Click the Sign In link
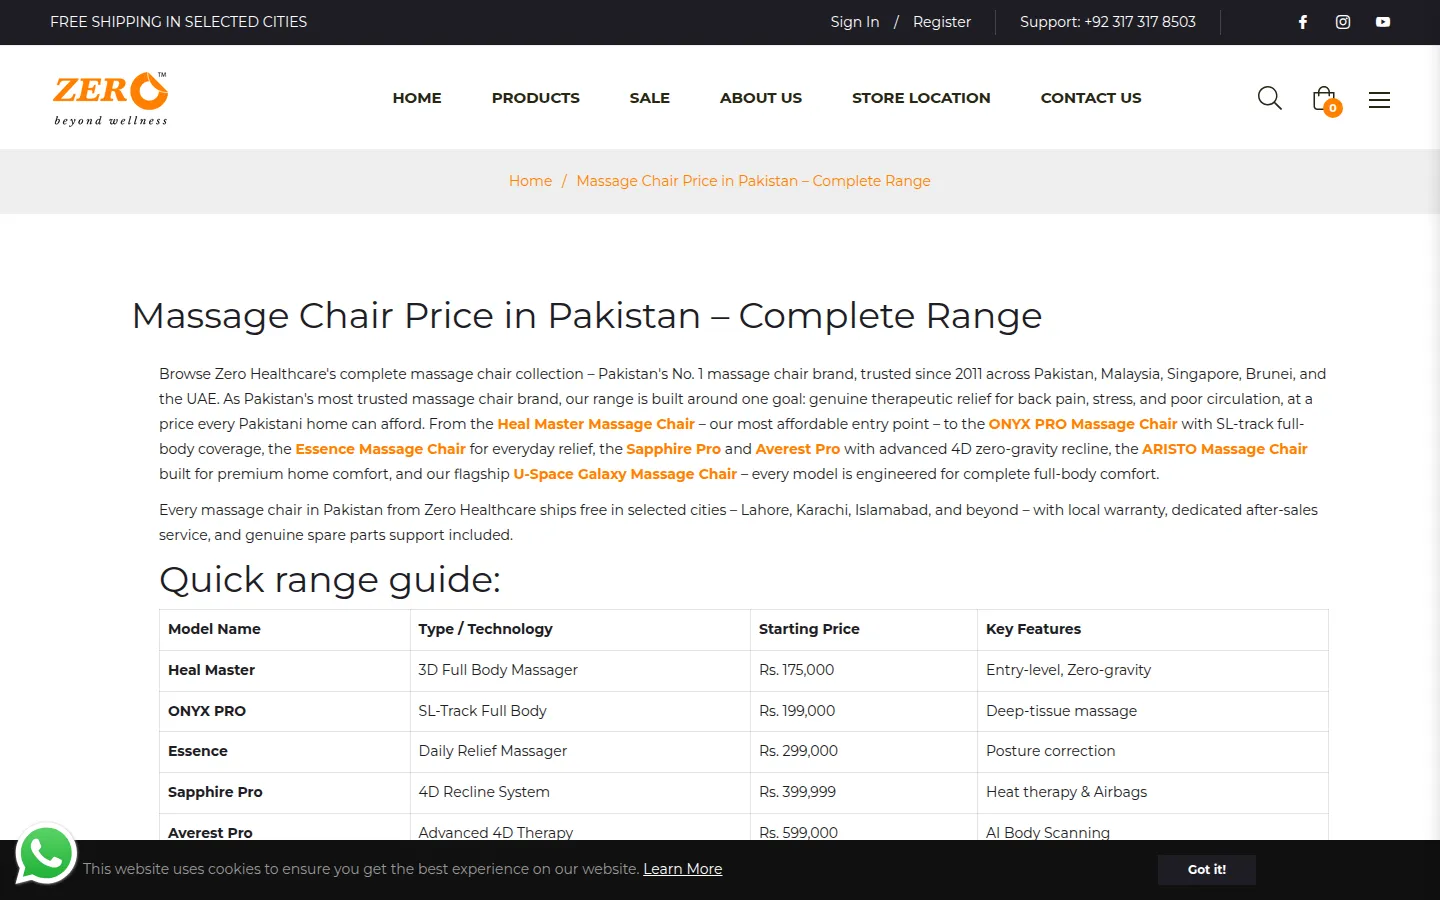1440x900 pixels. [855, 22]
